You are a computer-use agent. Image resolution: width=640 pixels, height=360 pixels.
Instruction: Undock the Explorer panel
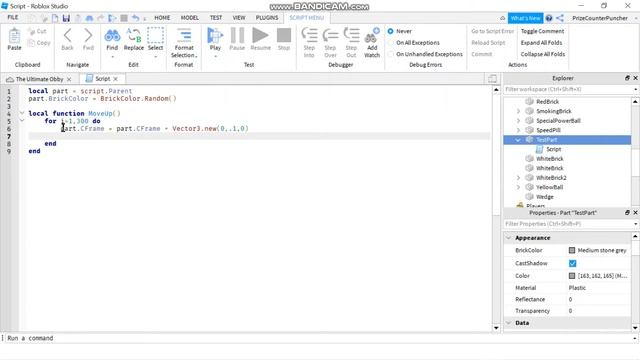pyautogui.click(x=627, y=78)
